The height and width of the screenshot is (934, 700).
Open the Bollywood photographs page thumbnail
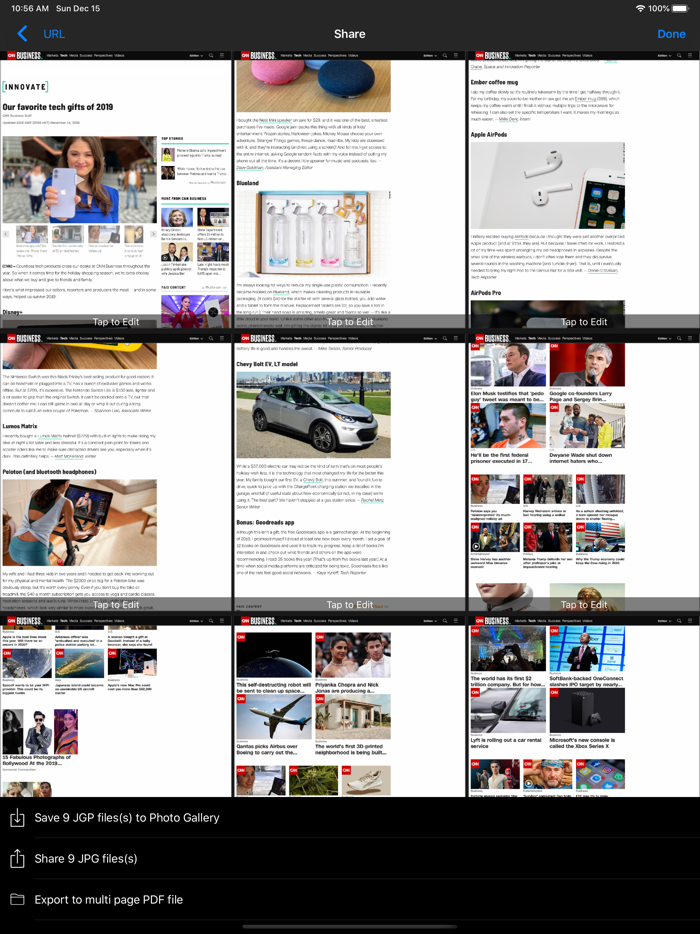pyautogui.click(x=116, y=706)
